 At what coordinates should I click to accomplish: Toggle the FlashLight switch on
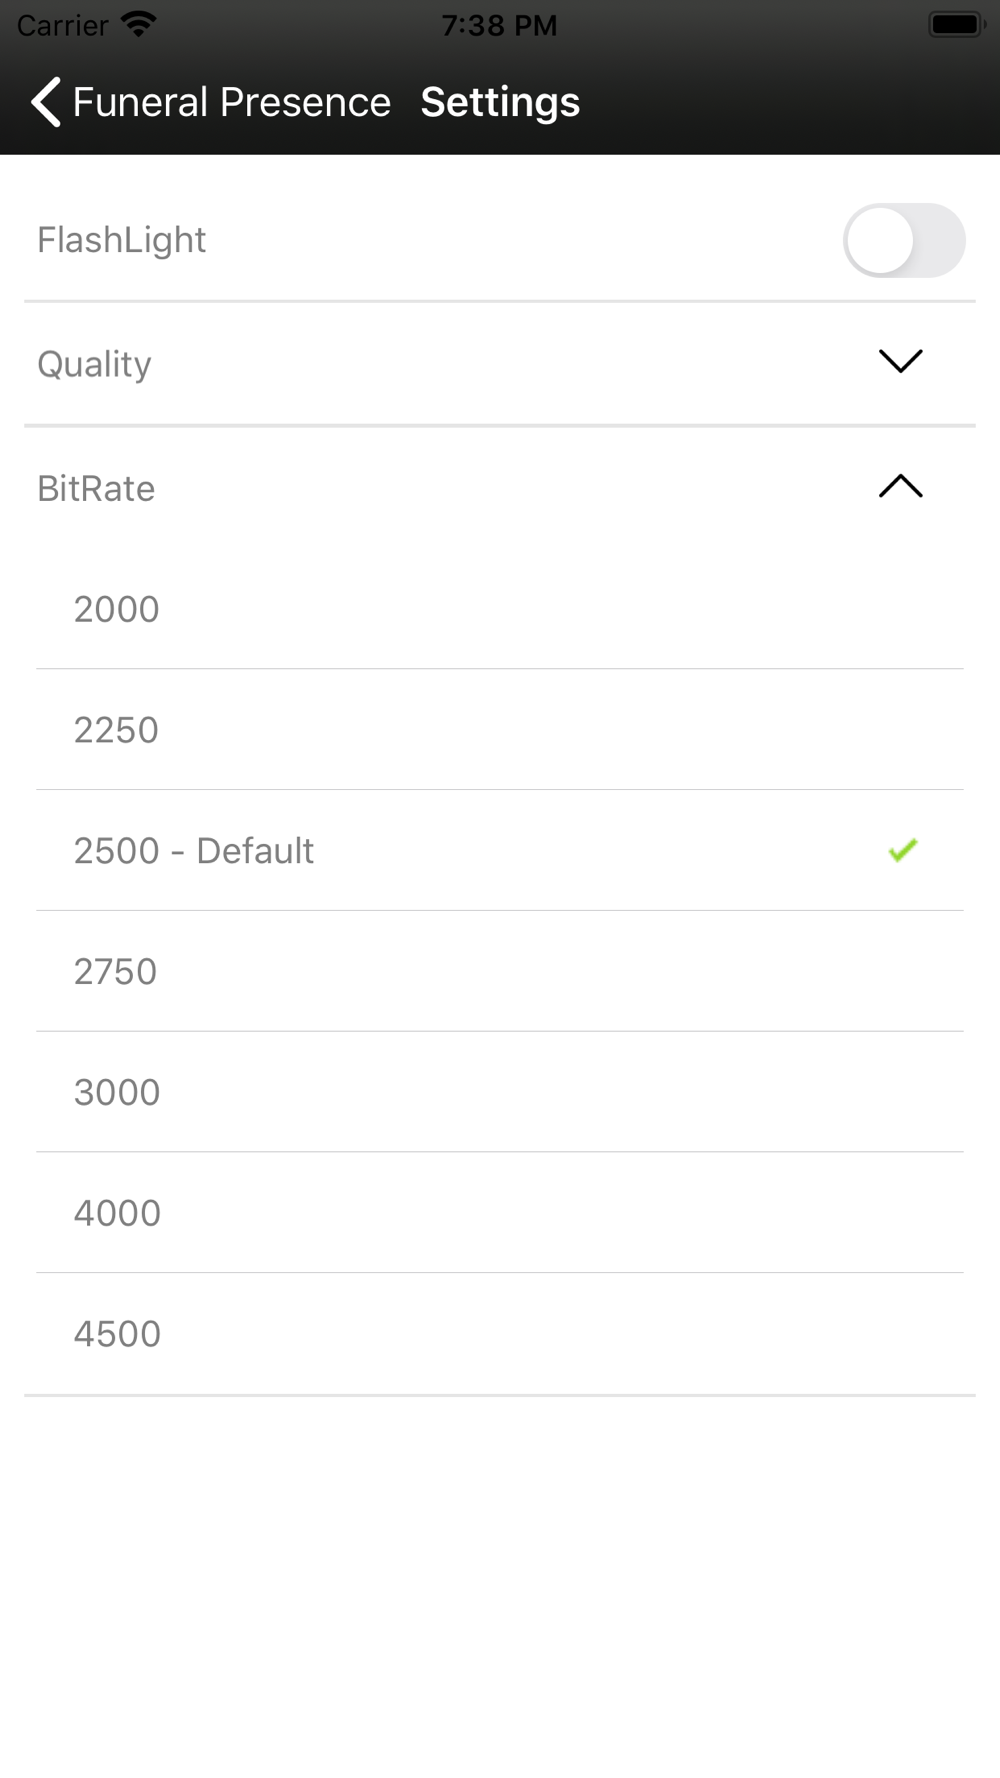[904, 240]
